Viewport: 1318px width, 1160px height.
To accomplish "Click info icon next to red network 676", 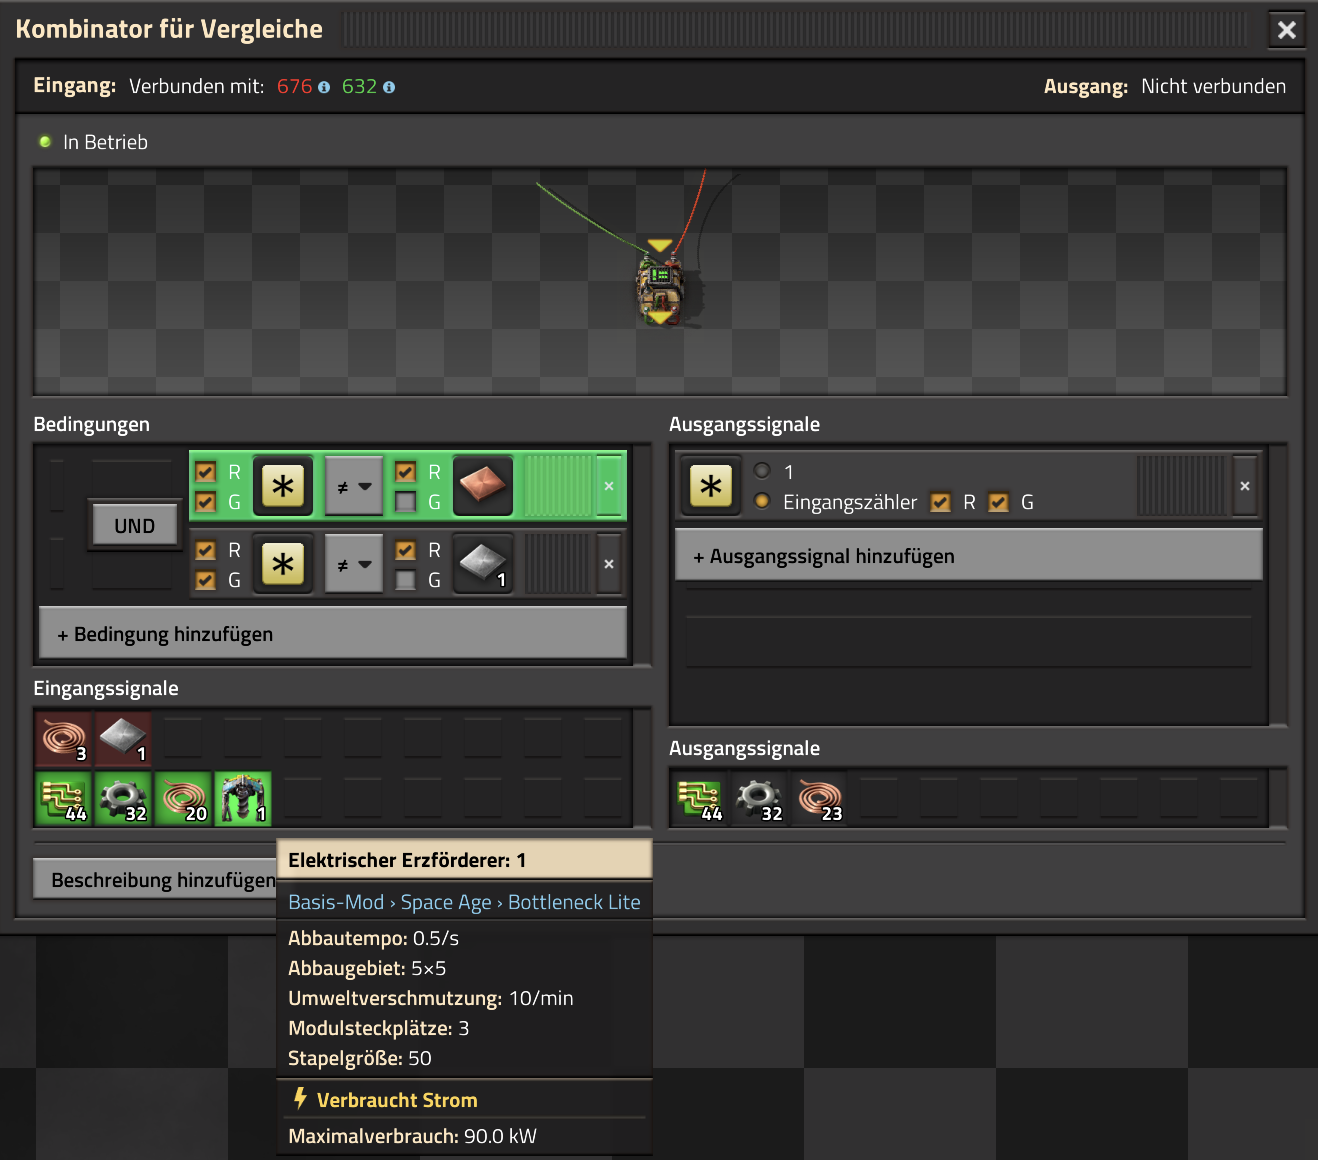I will click(x=324, y=87).
